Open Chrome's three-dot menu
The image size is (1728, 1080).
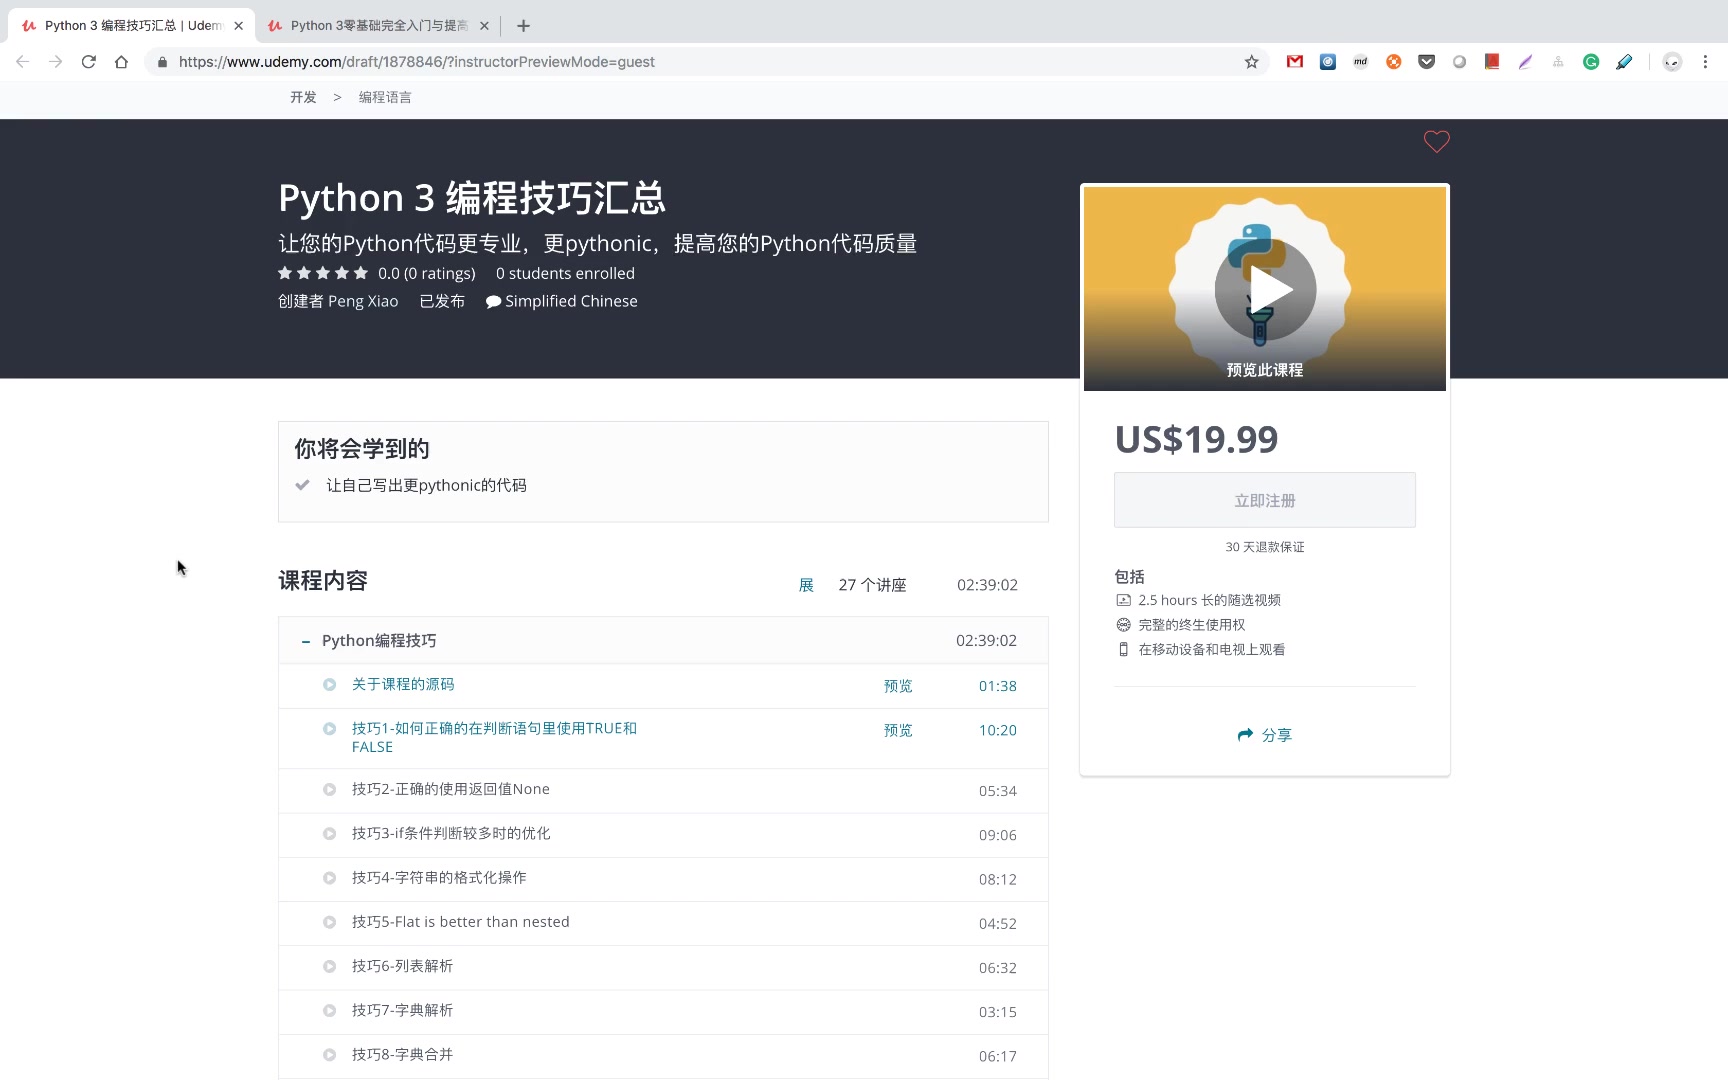(x=1705, y=62)
